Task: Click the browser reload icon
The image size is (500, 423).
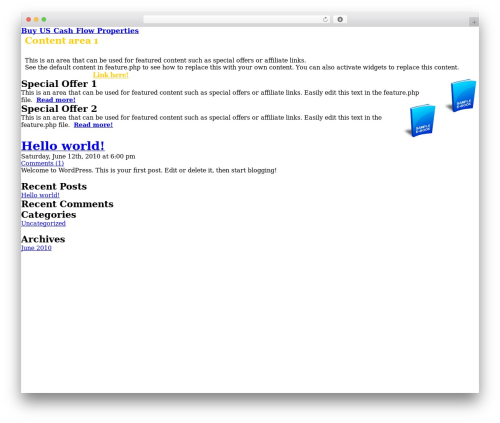Action: coord(325,20)
